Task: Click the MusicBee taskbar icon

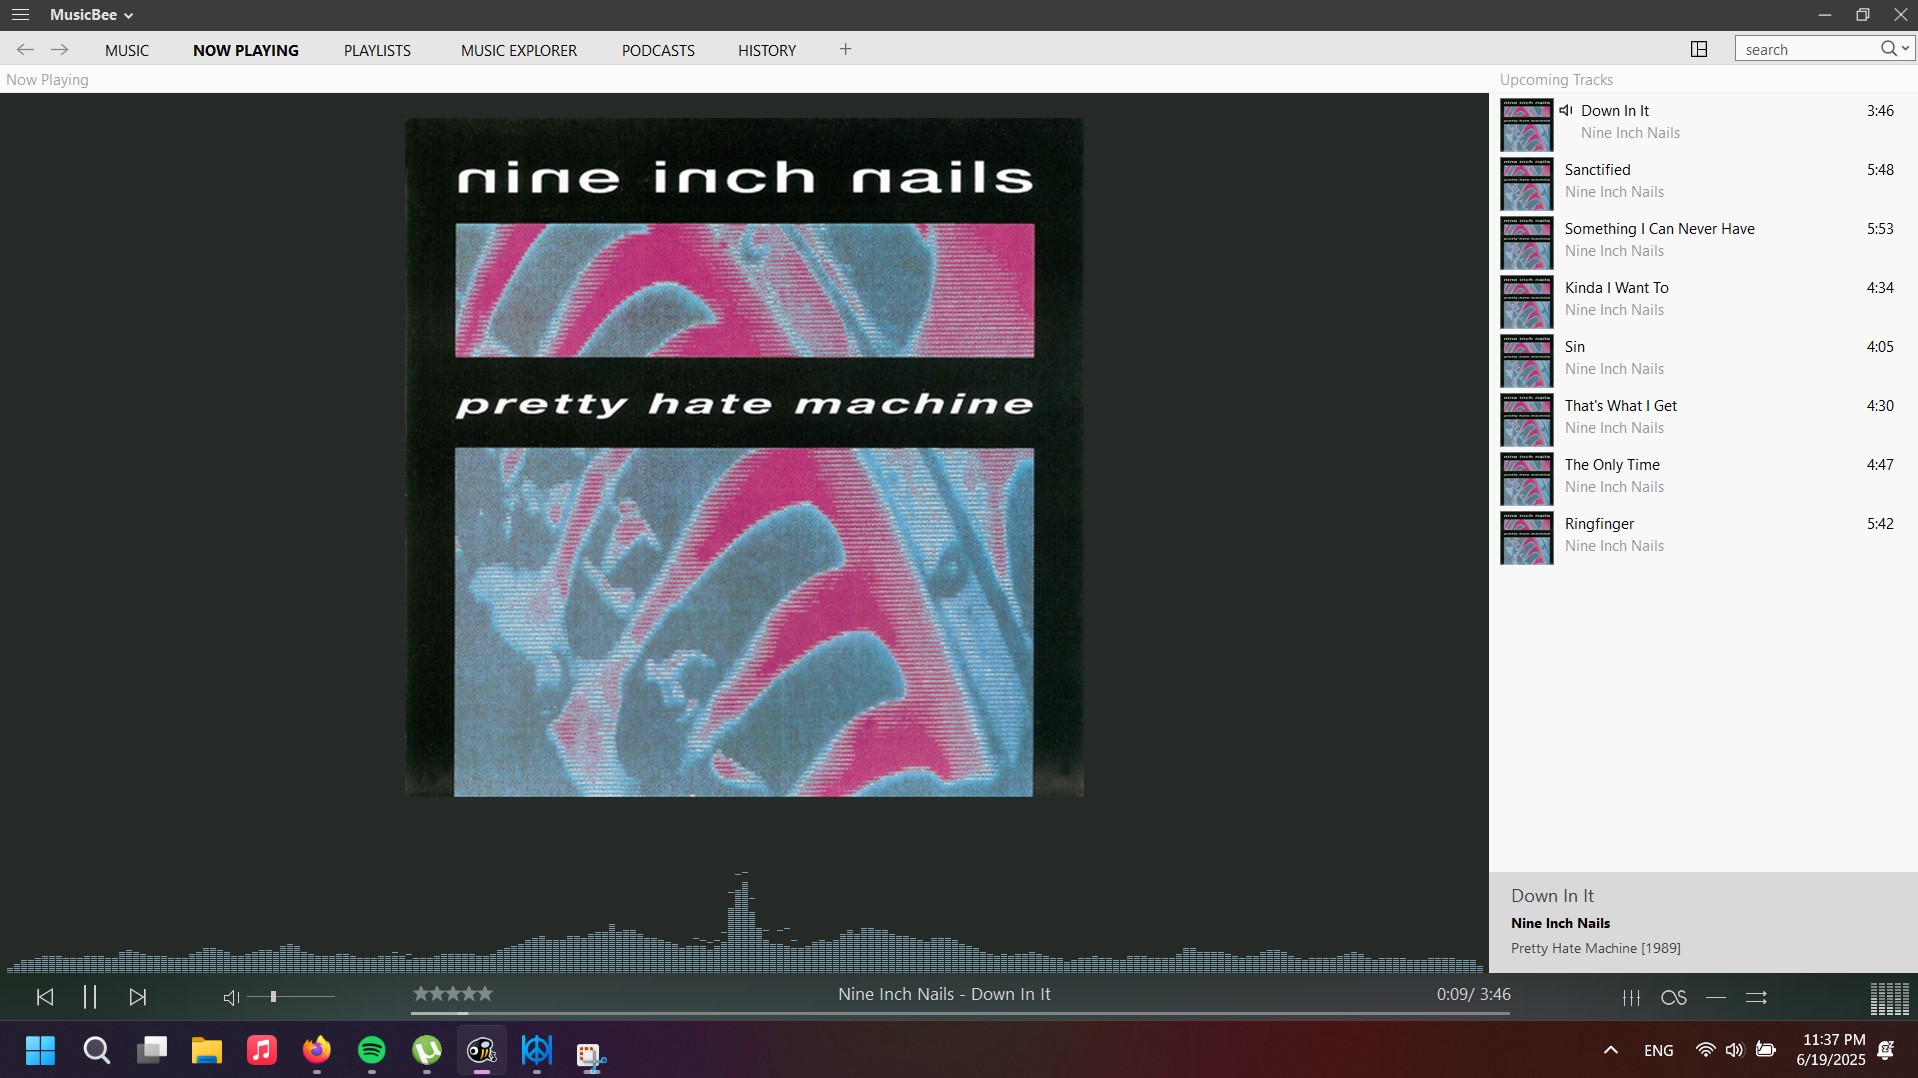Action: 482,1051
